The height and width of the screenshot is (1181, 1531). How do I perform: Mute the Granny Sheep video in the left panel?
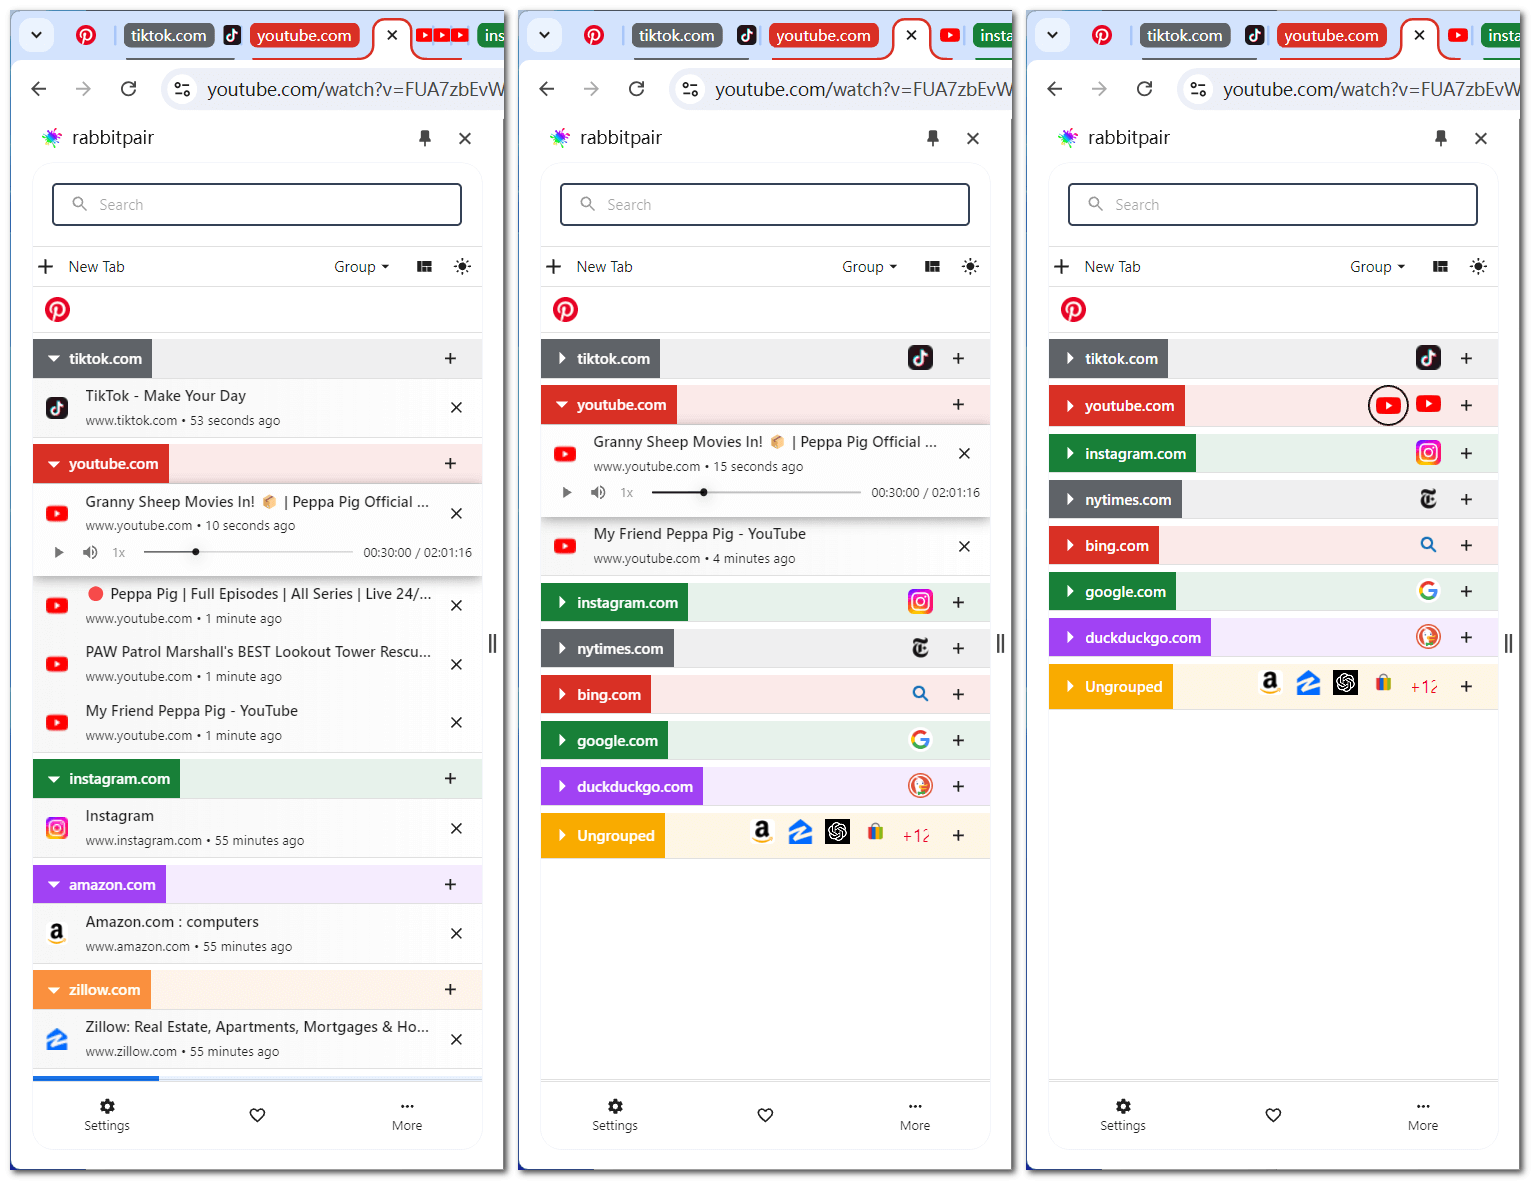[90, 552]
